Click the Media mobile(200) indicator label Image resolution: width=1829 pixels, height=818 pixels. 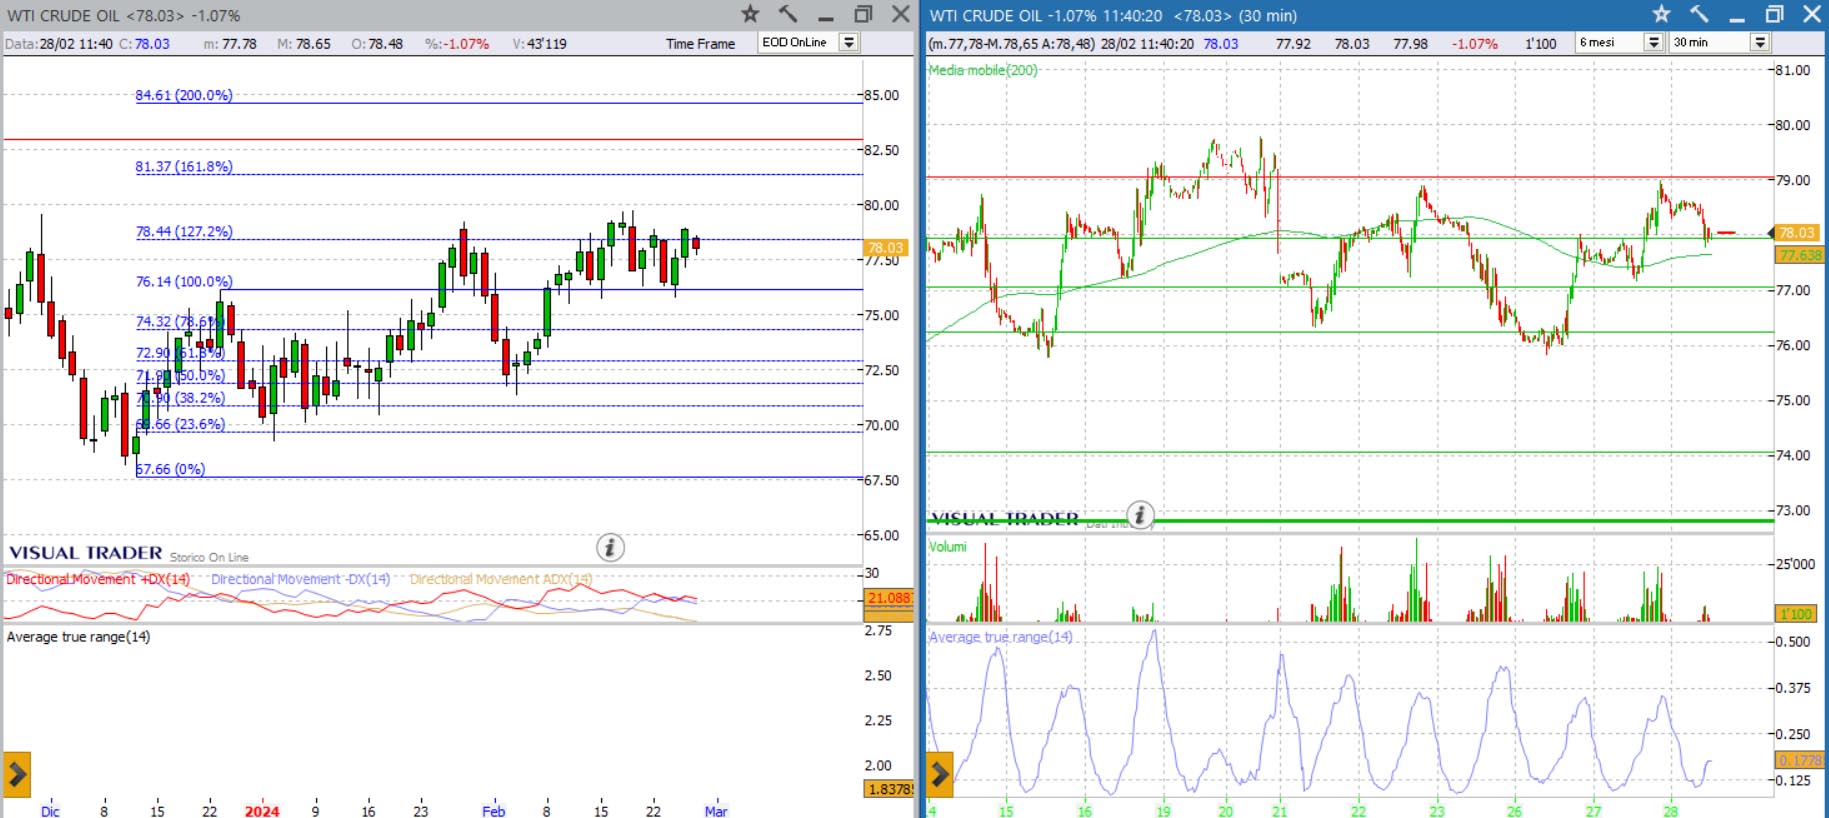click(983, 70)
